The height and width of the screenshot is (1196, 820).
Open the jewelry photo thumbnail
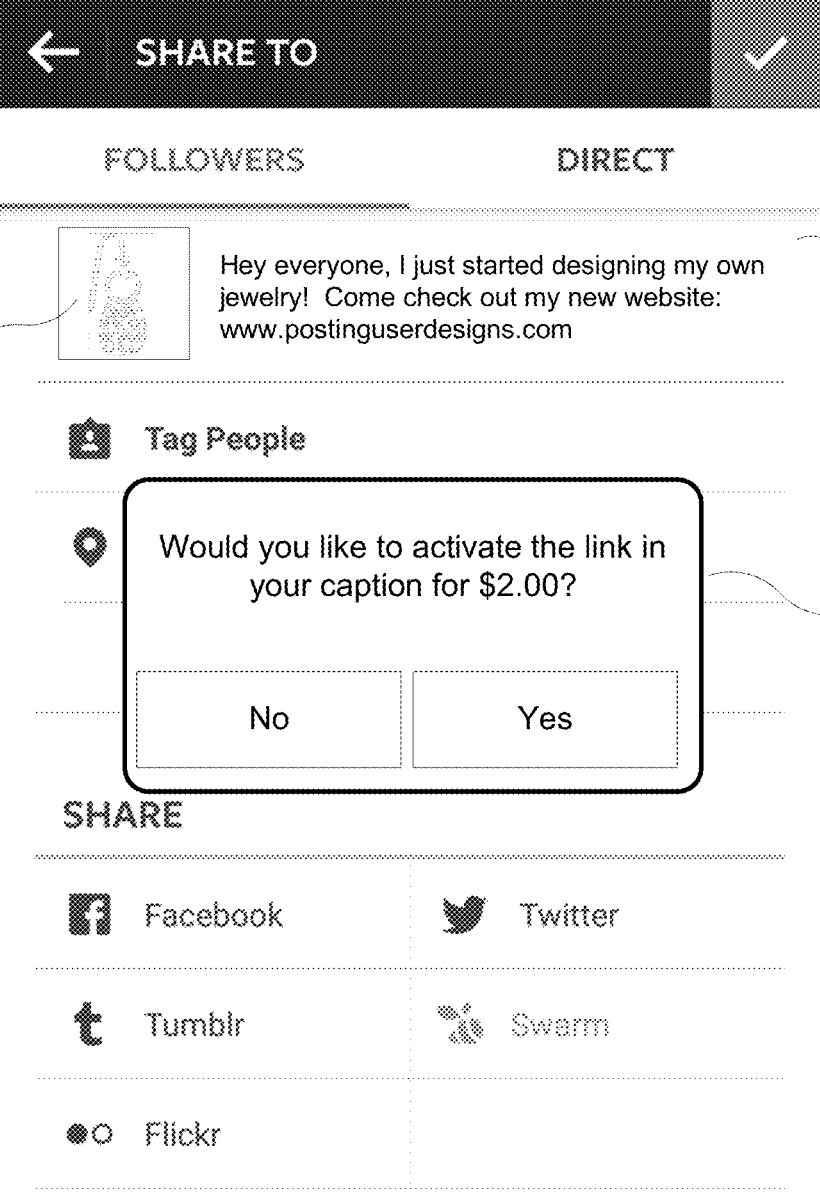[x=124, y=292]
